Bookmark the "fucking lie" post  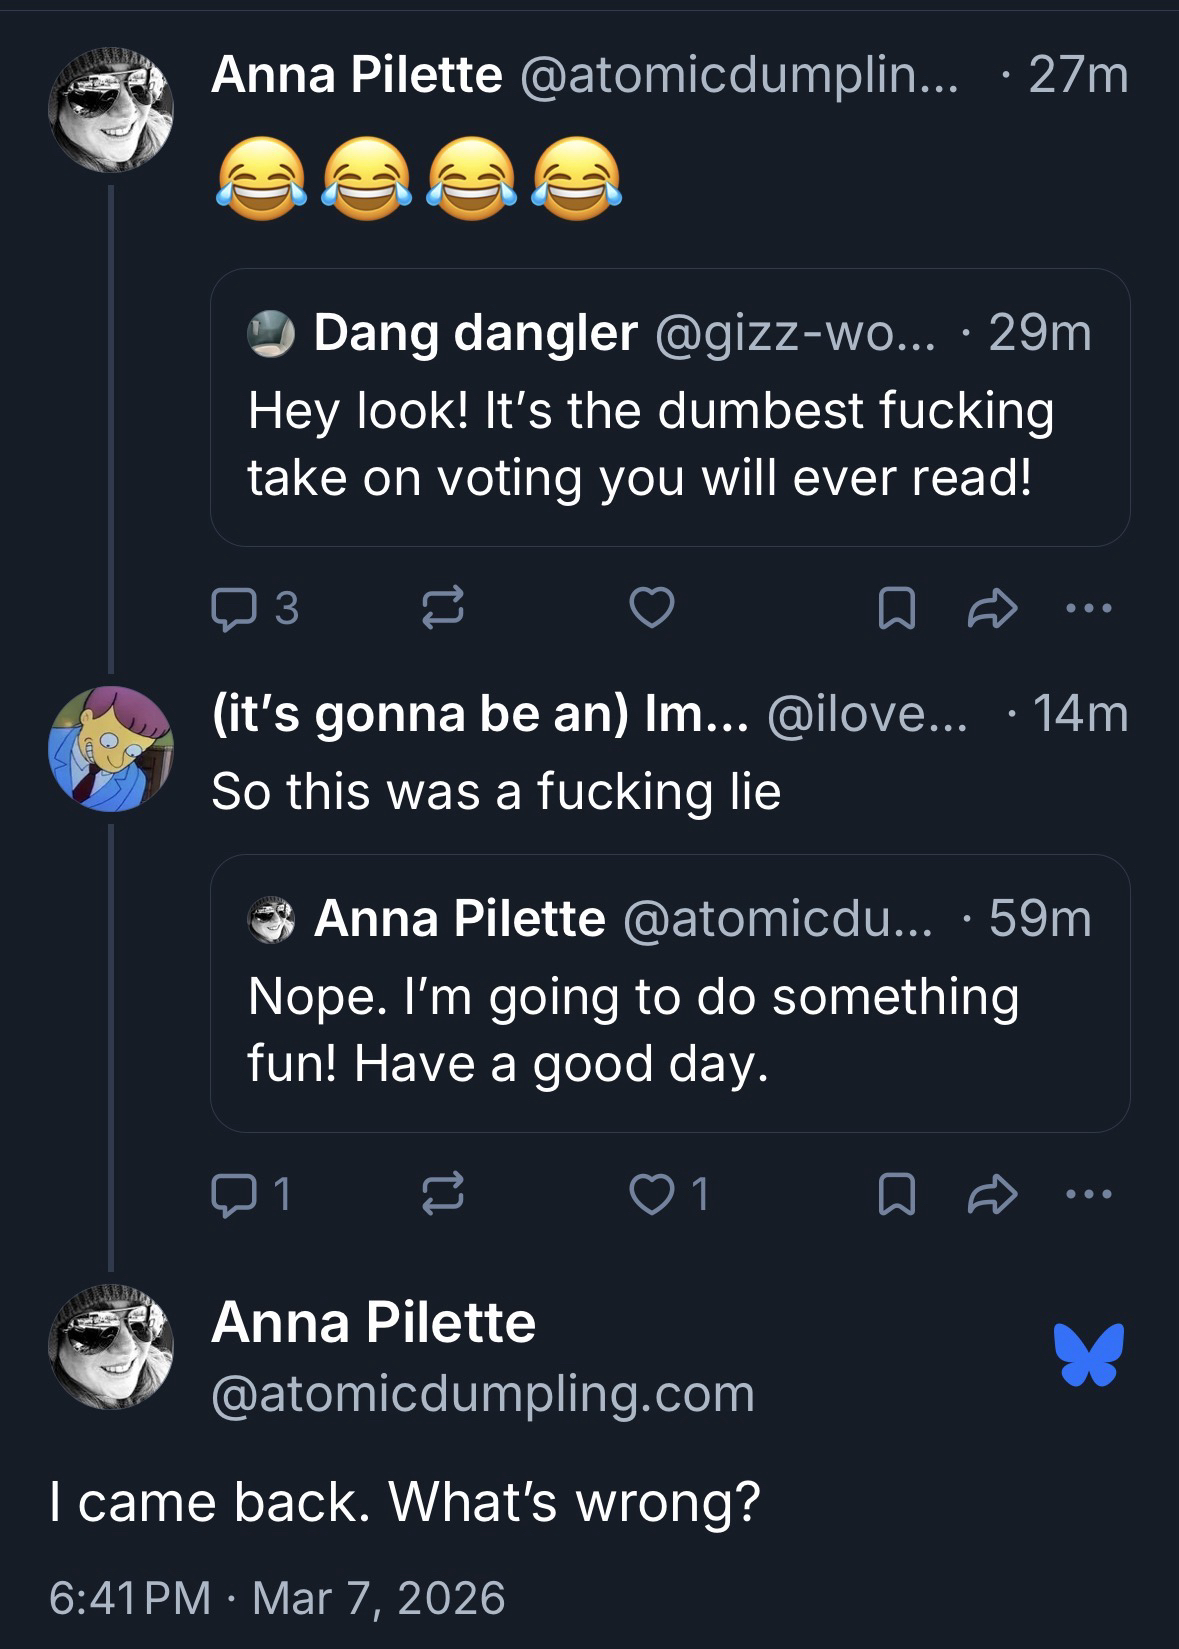coord(896,1194)
